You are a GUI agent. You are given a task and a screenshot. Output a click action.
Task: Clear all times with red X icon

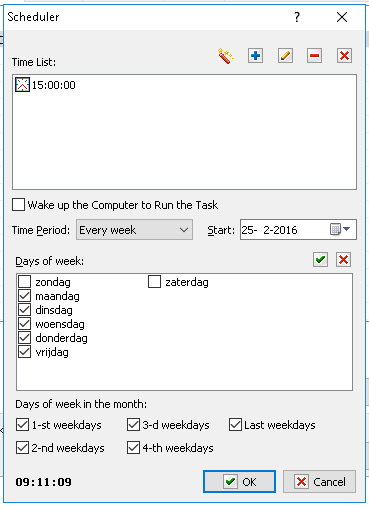click(344, 56)
